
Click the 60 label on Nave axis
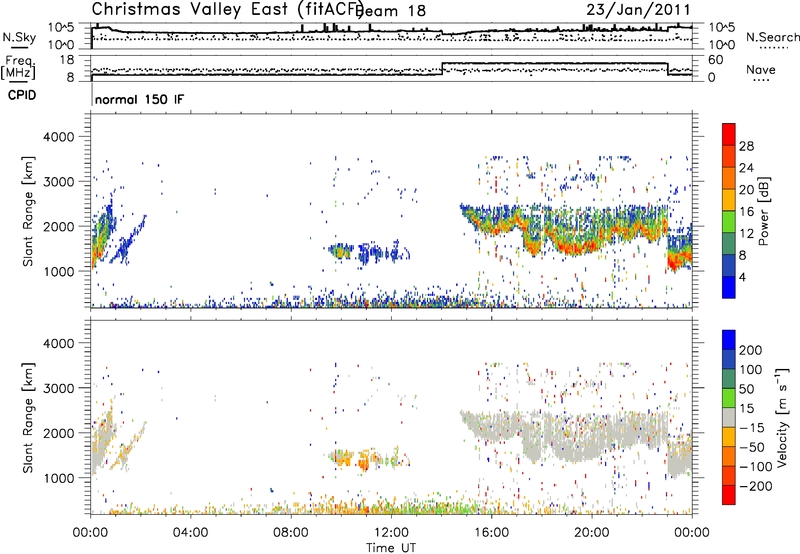point(716,60)
